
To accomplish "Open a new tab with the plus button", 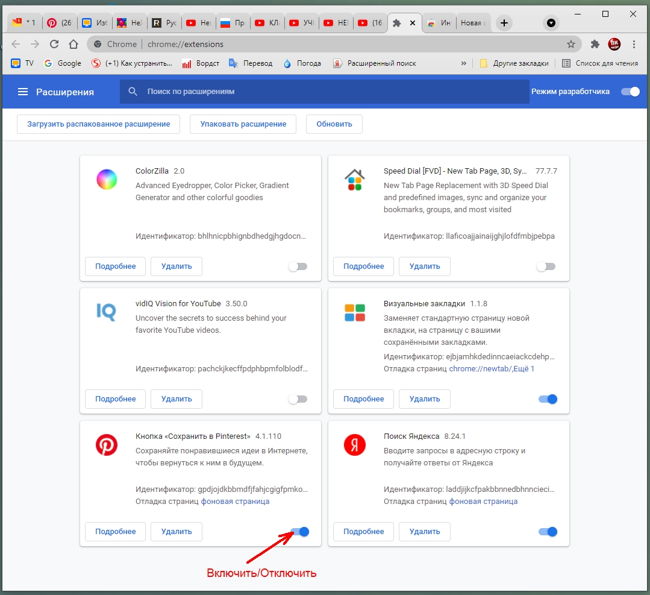I will [504, 23].
